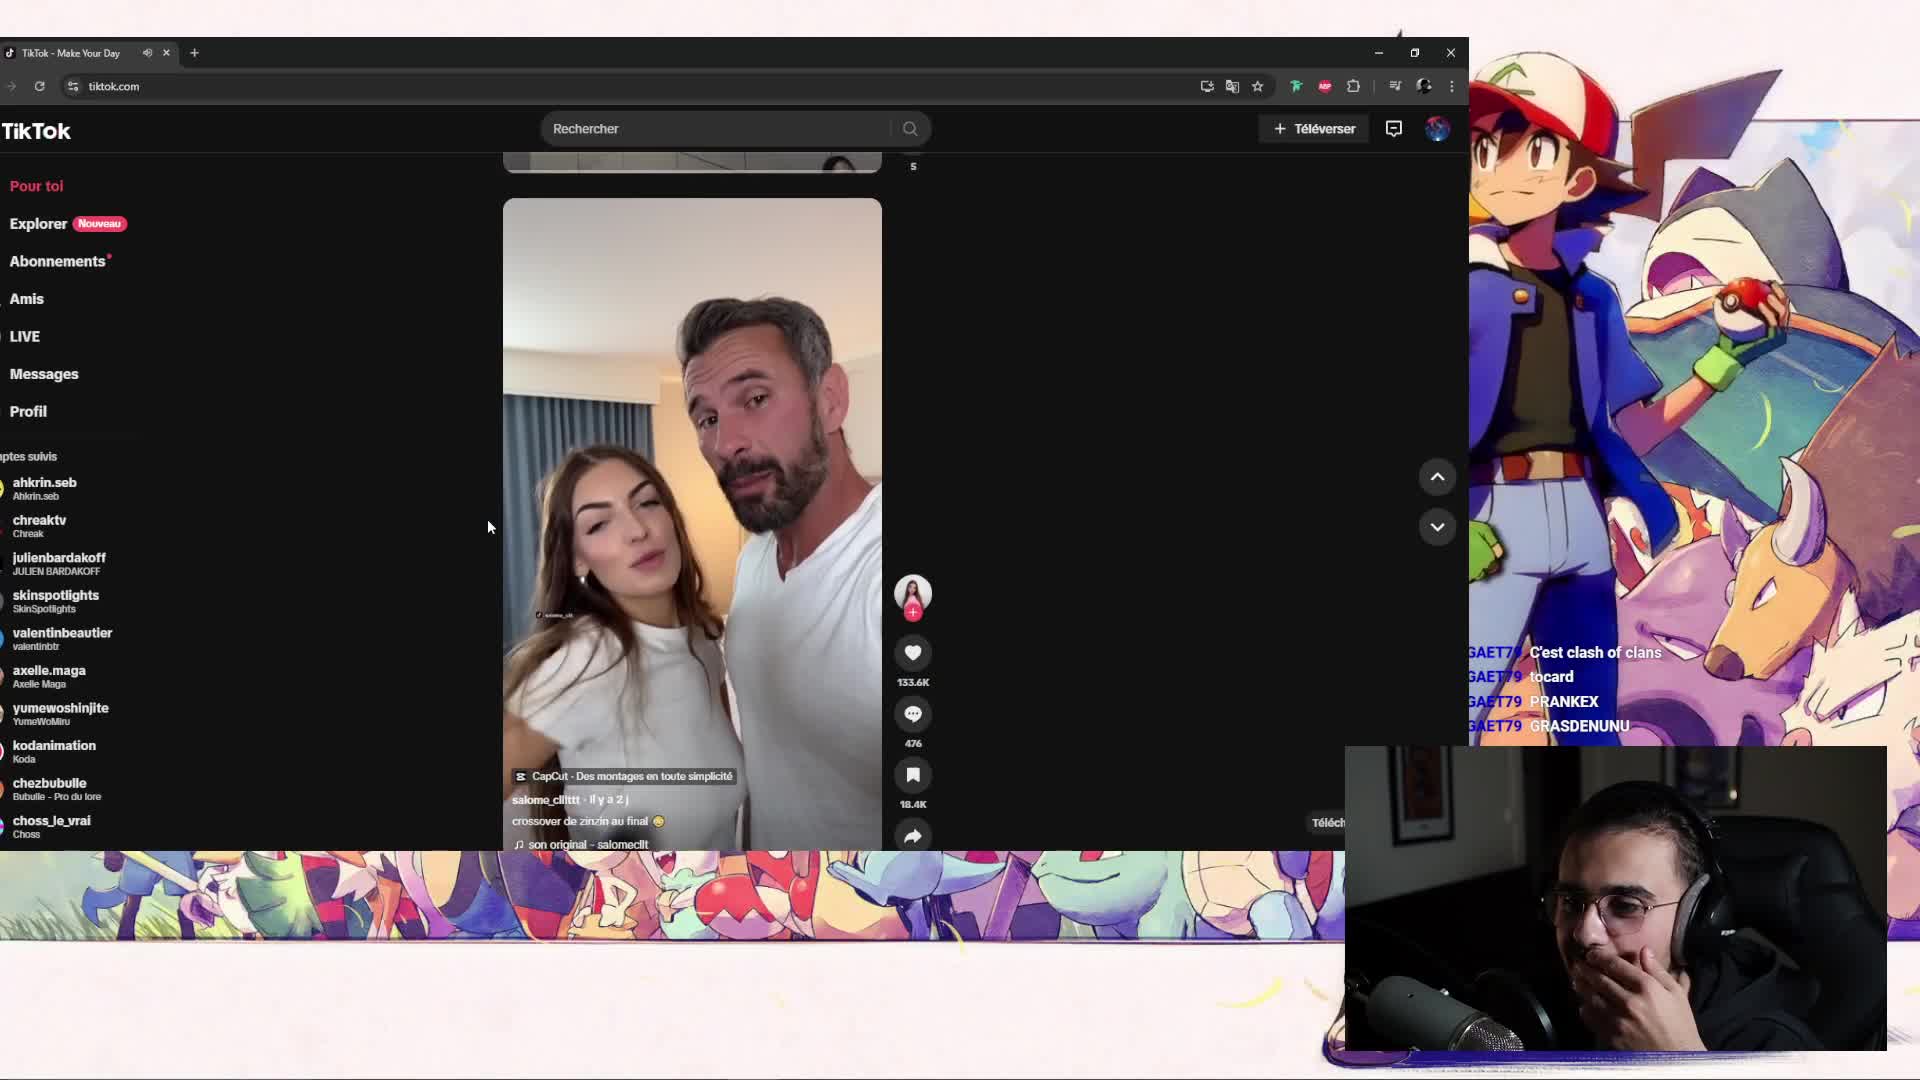The width and height of the screenshot is (1920, 1080).
Task: Reload the page
Action: tap(40, 86)
